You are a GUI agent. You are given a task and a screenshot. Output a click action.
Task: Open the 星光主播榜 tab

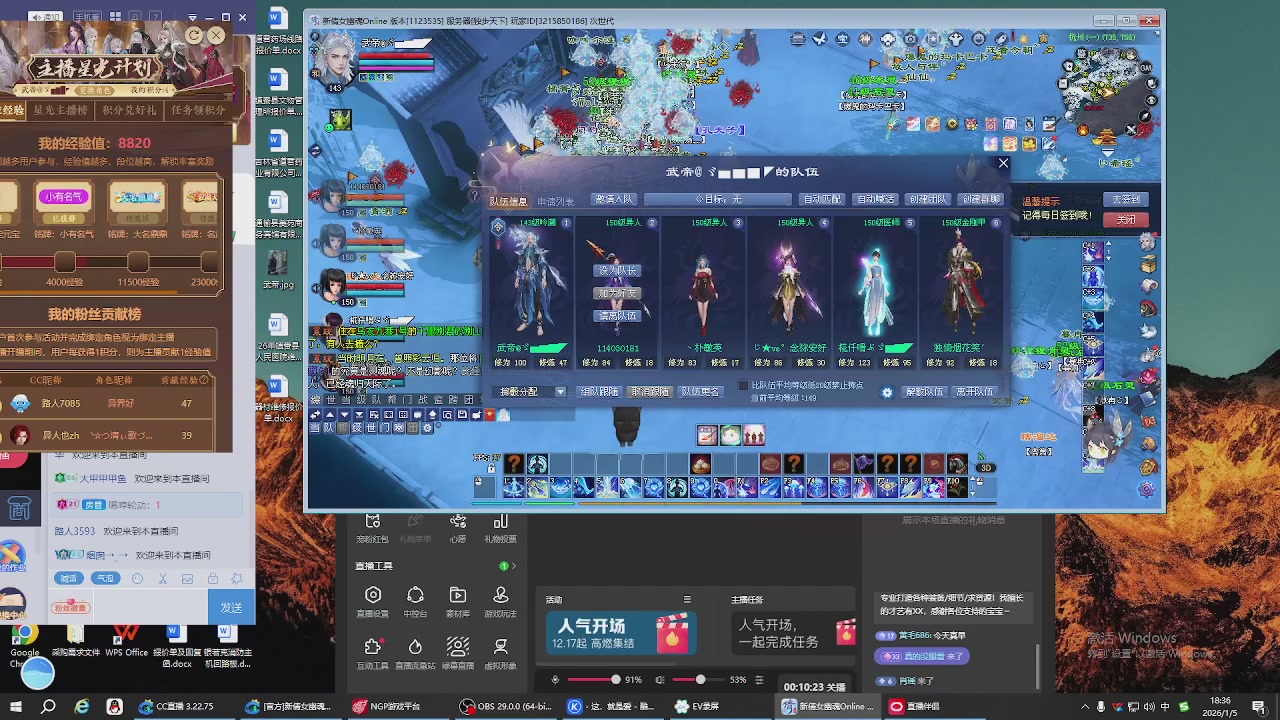point(61,111)
